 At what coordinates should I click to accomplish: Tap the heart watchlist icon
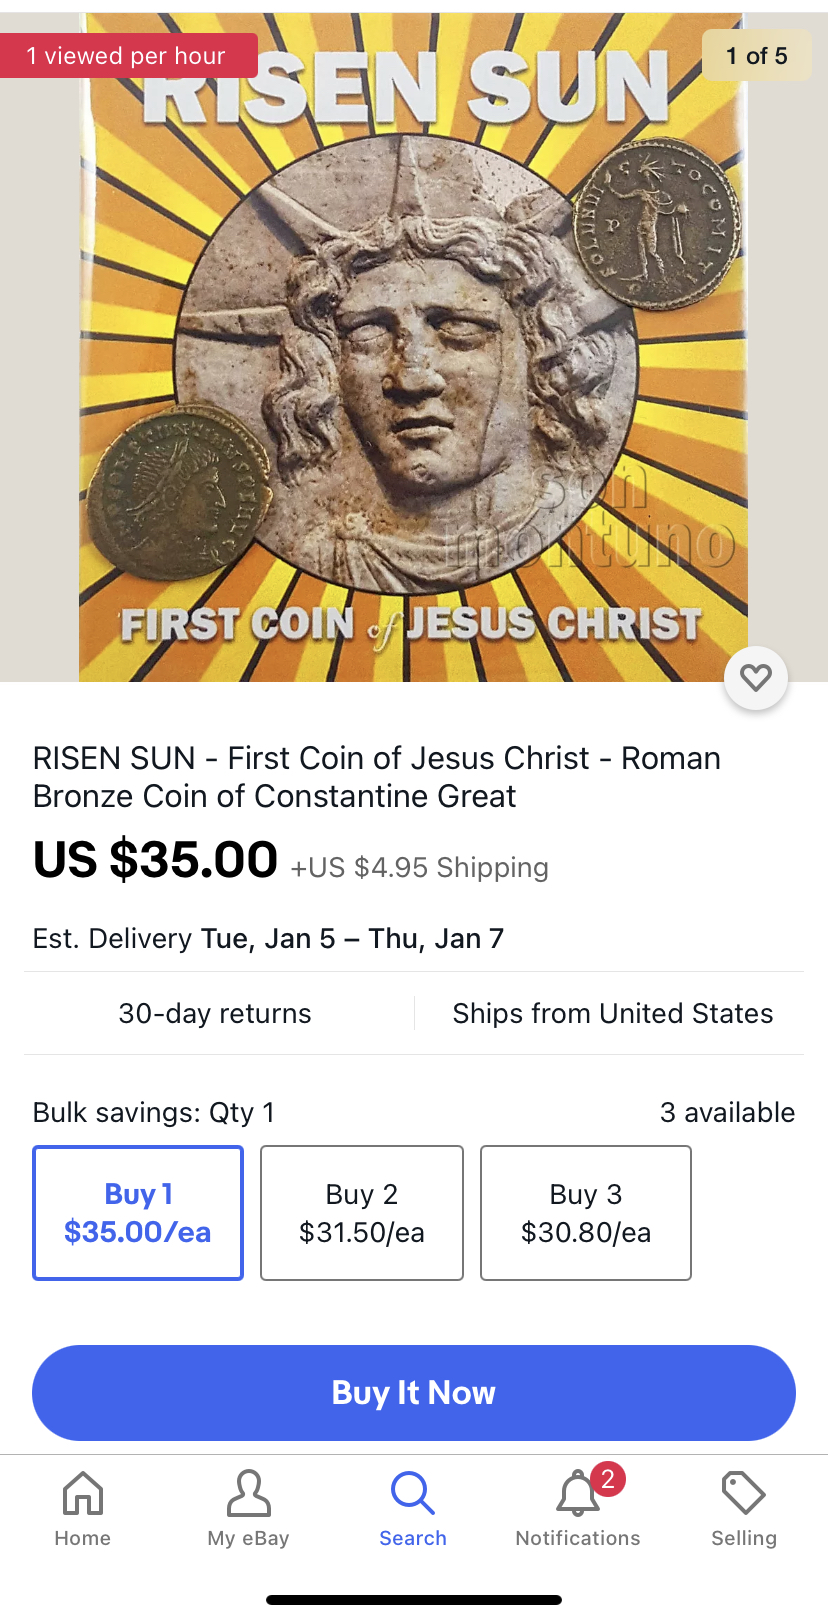(x=756, y=678)
